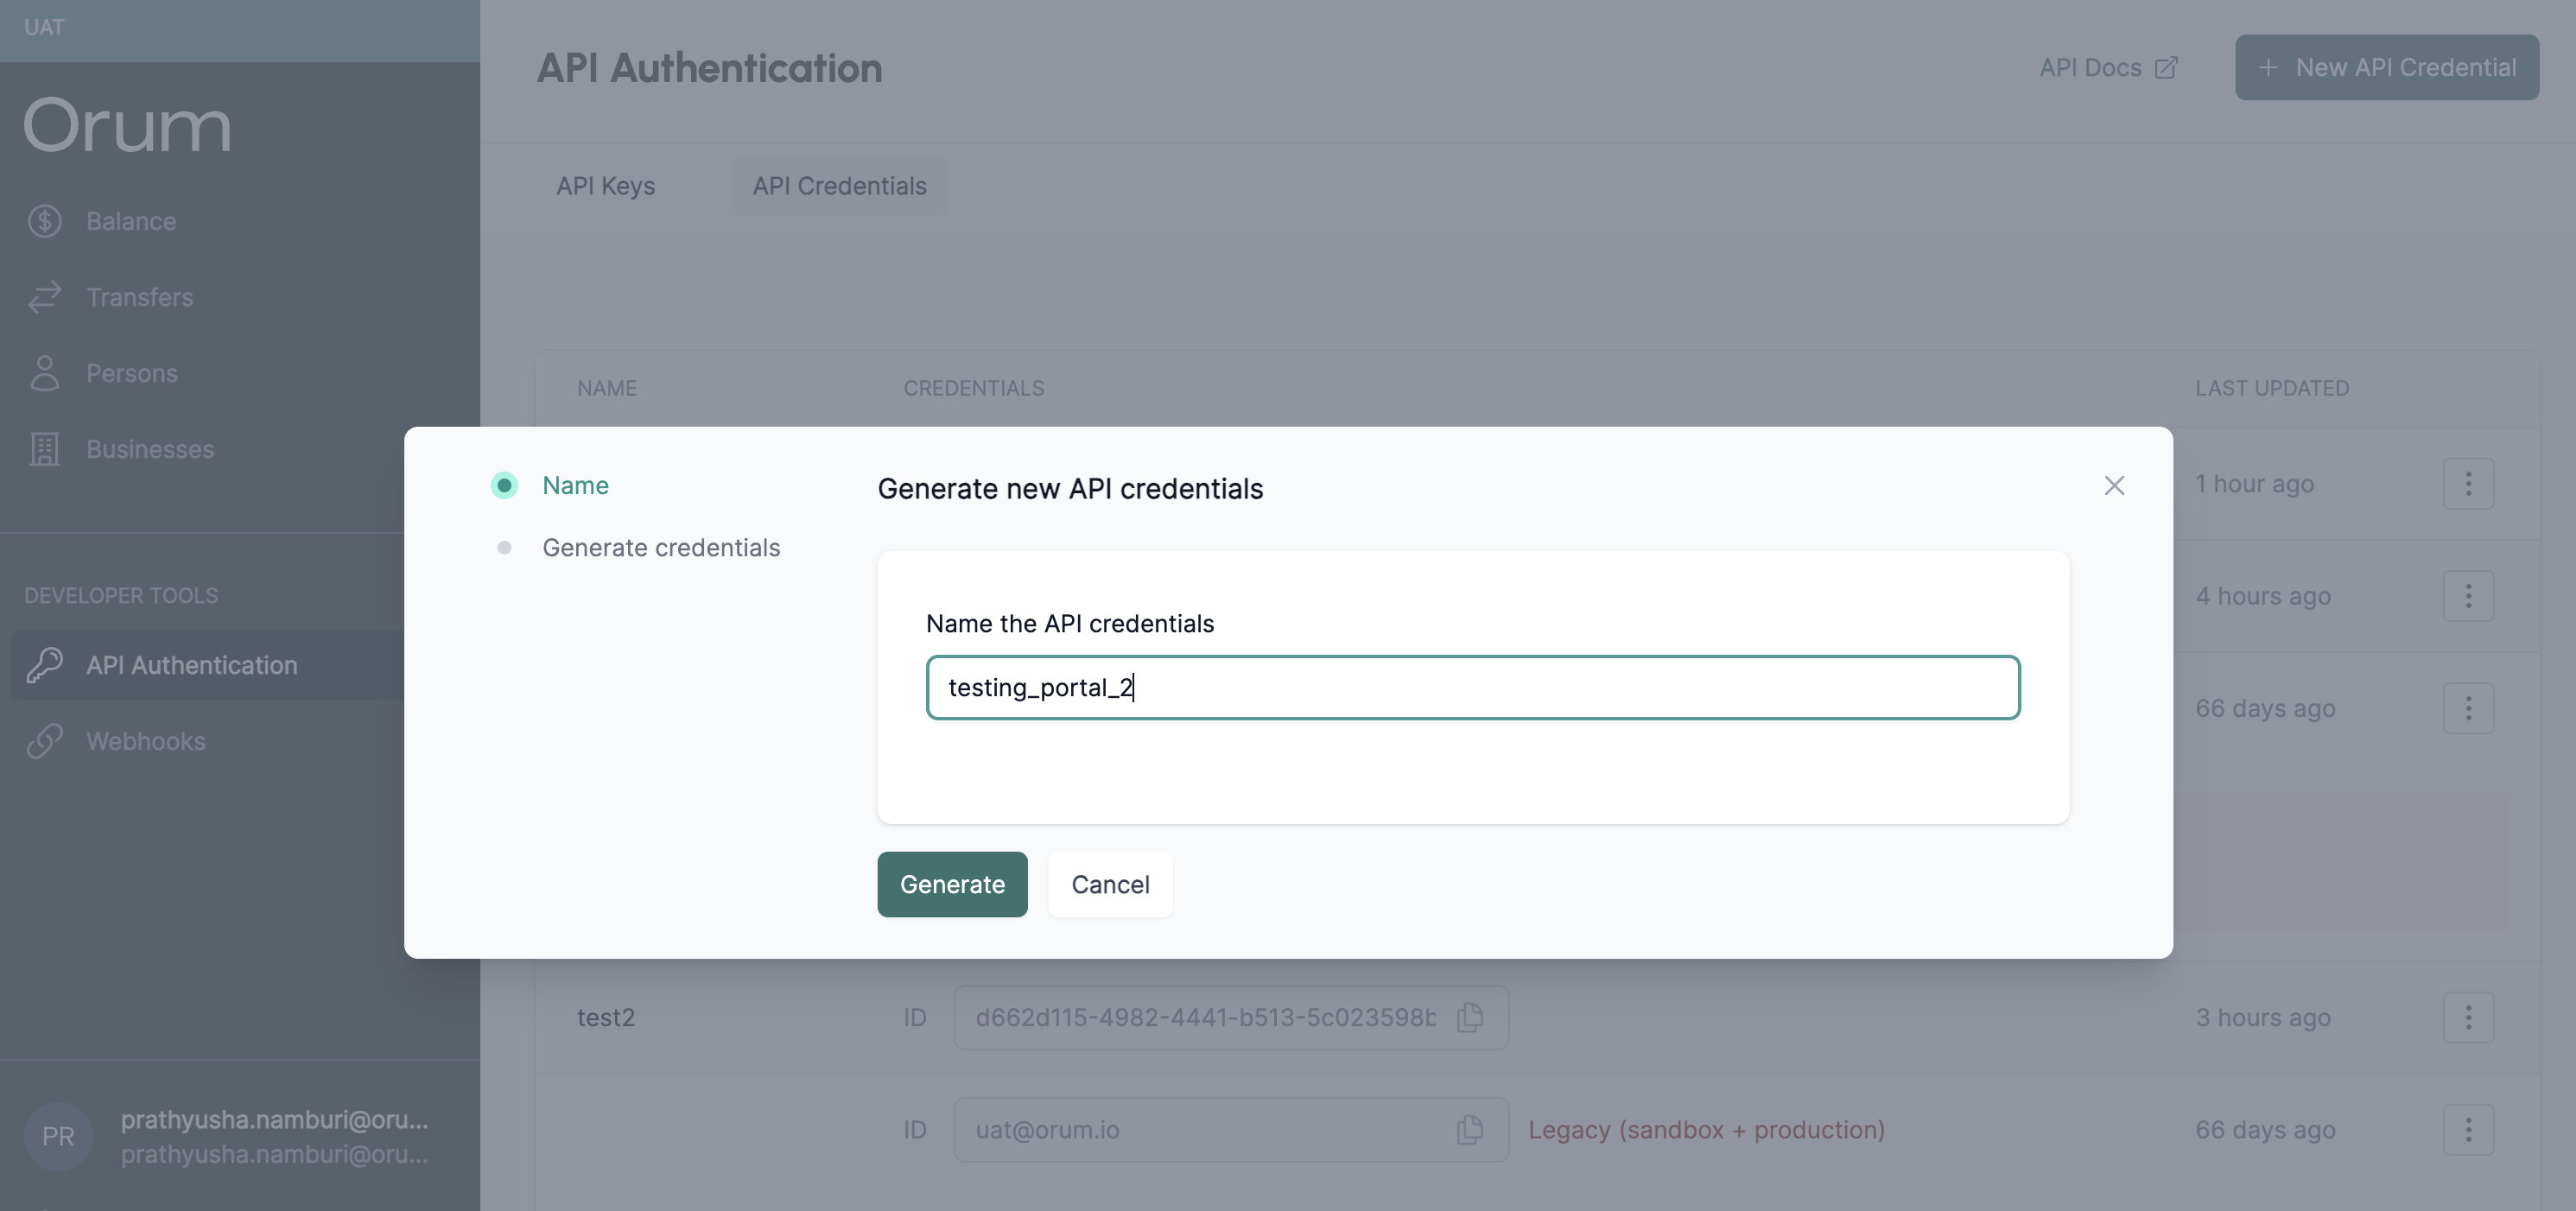Close the Generate new API credentials dialog
The width and height of the screenshot is (2576, 1211).
tap(2113, 486)
